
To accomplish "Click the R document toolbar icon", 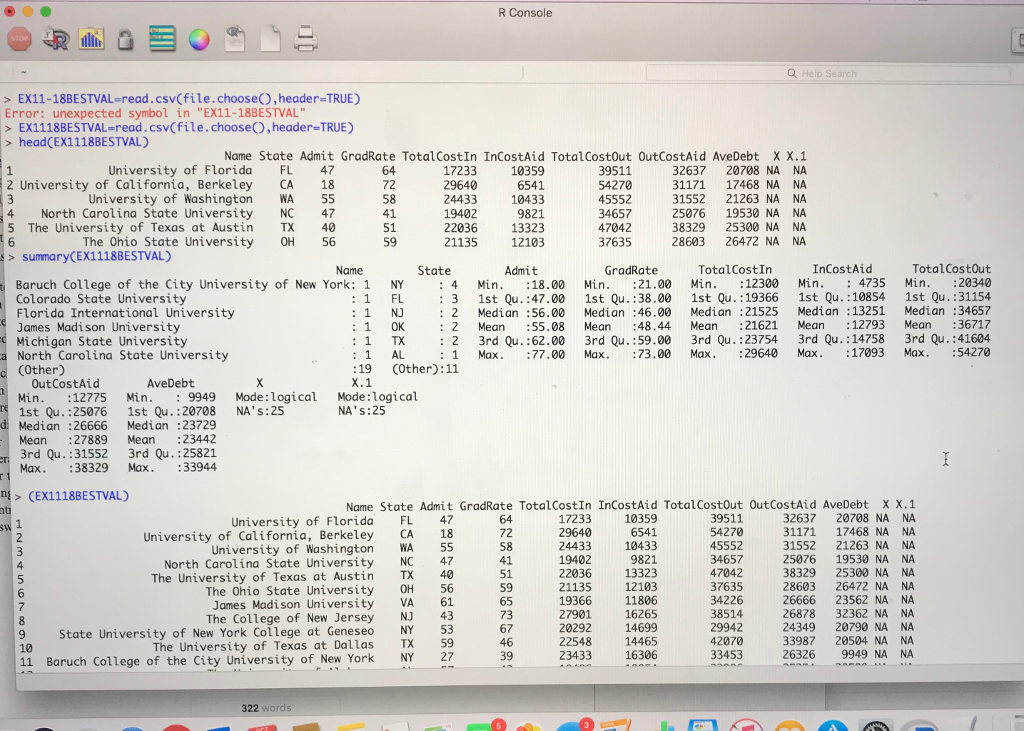I will pos(234,38).
